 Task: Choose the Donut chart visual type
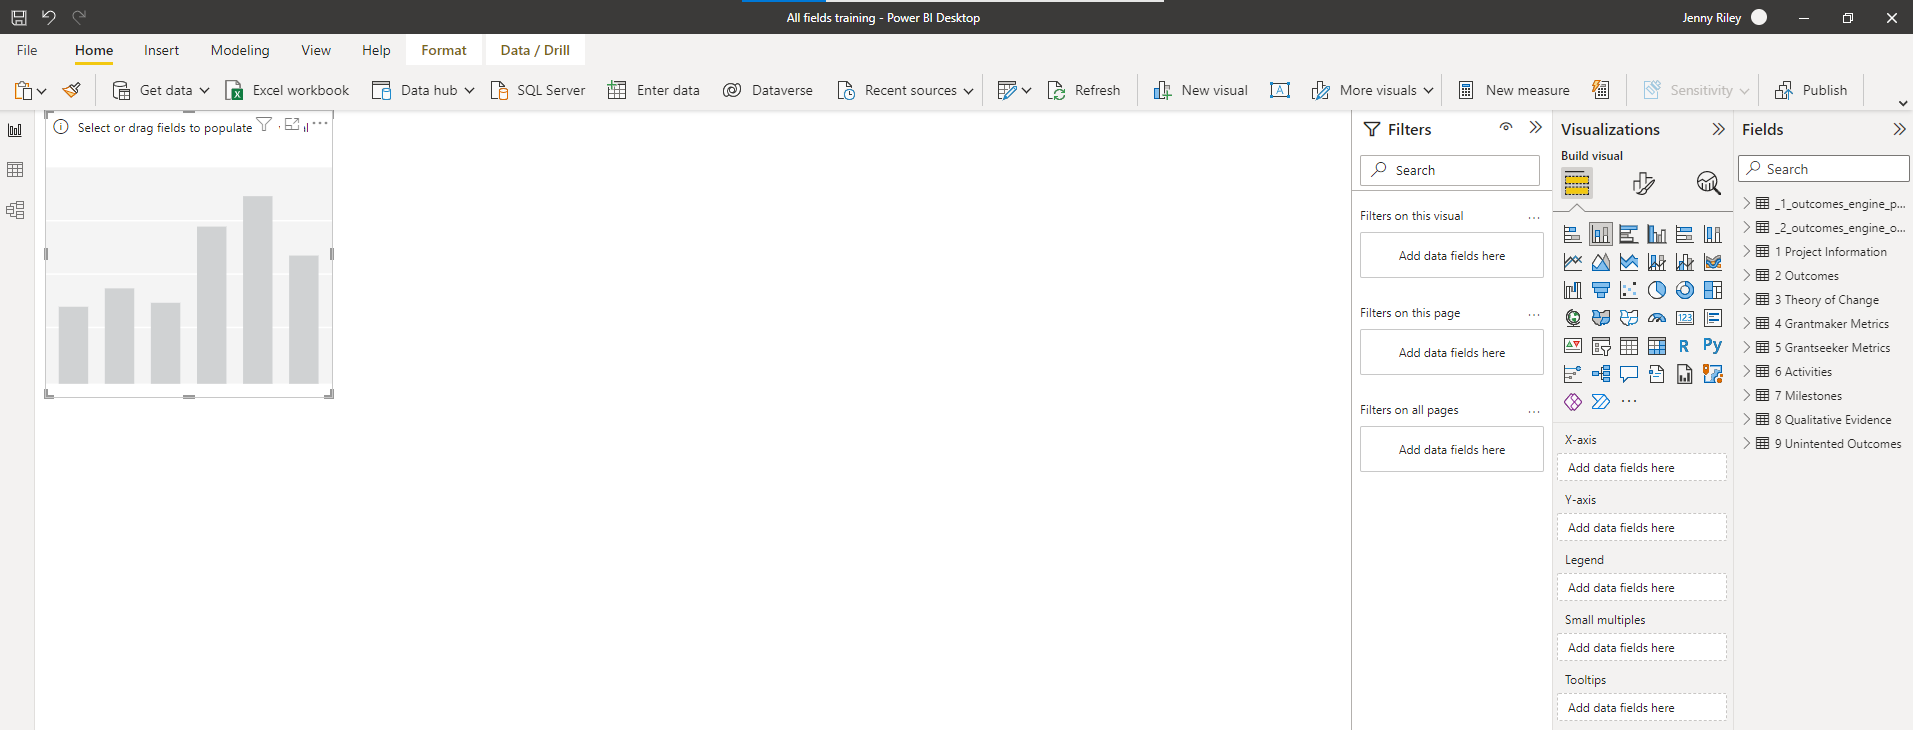click(1685, 290)
